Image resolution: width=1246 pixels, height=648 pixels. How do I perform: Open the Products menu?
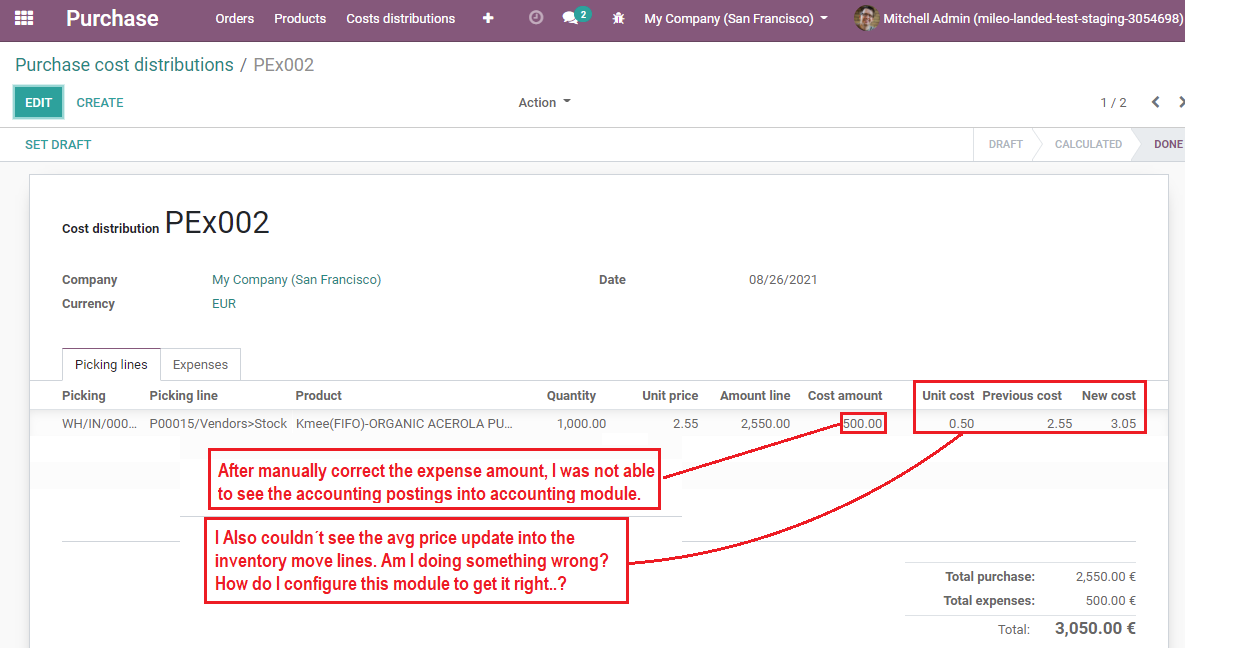300,18
